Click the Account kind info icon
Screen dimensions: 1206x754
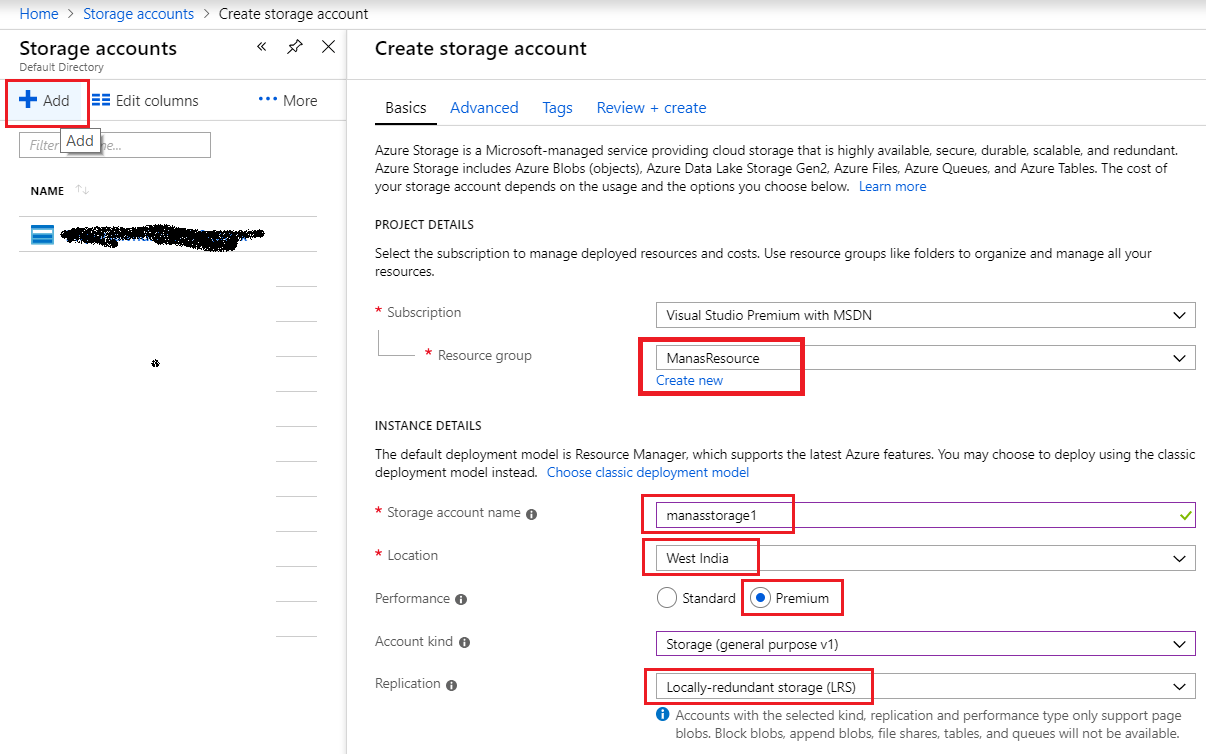pyautogui.click(x=464, y=643)
